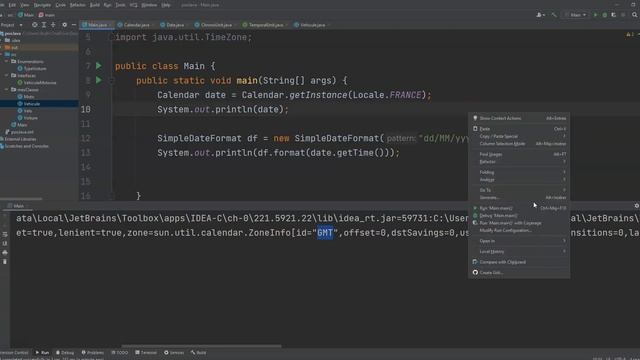Choose Create Gist... in context menu
This screenshot has width=640, height=360.
[x=519, y=272]
